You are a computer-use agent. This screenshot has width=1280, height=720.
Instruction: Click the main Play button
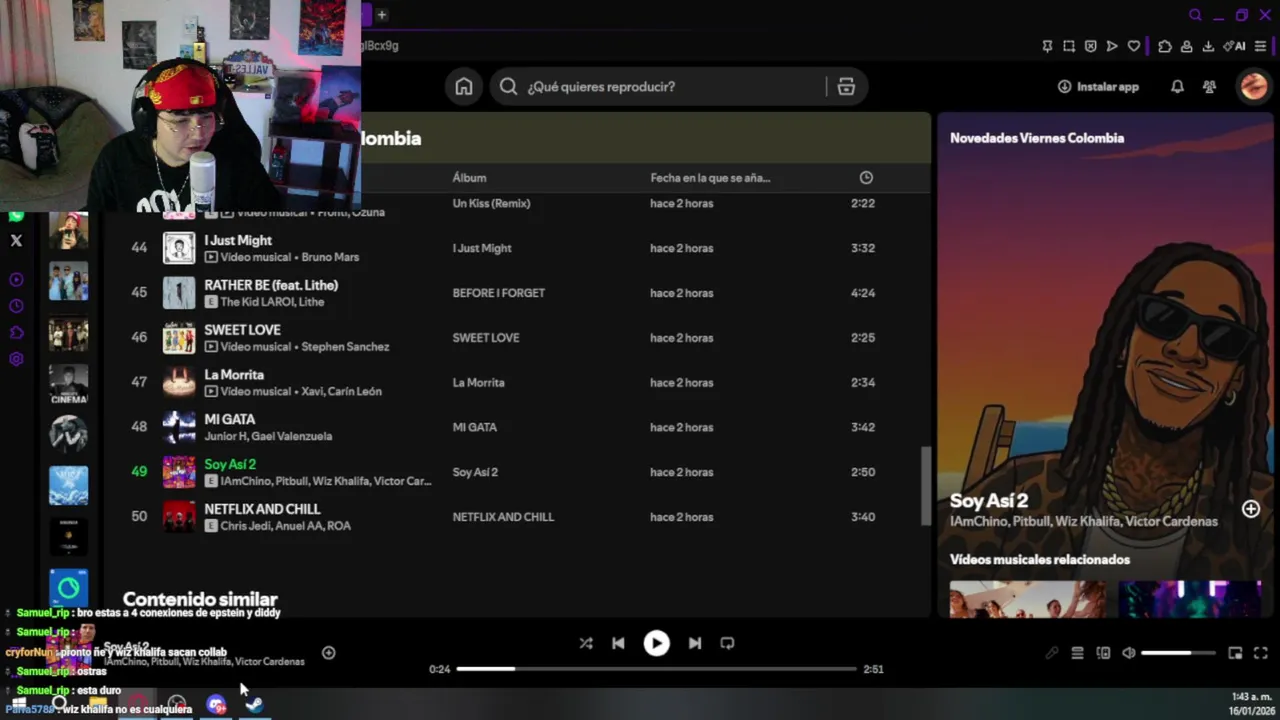click(x=656, y=643)
